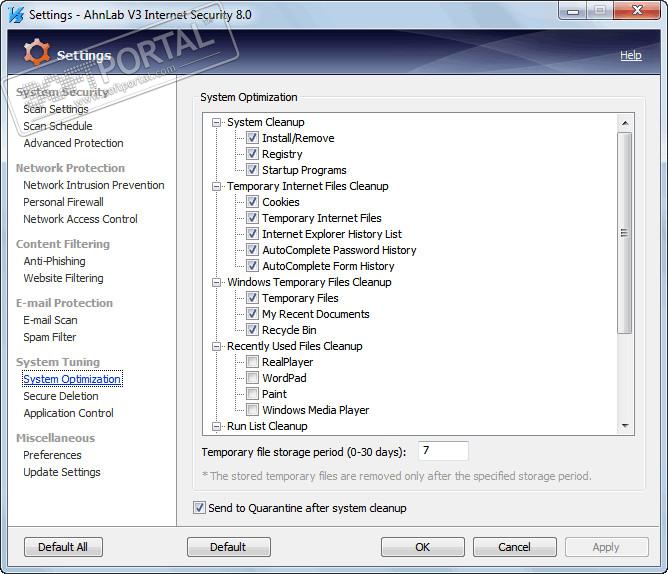Collapse Temporary Internet Files Cleanup node
The width and height of the screenshot is (668, 574).
click(216, 186)
